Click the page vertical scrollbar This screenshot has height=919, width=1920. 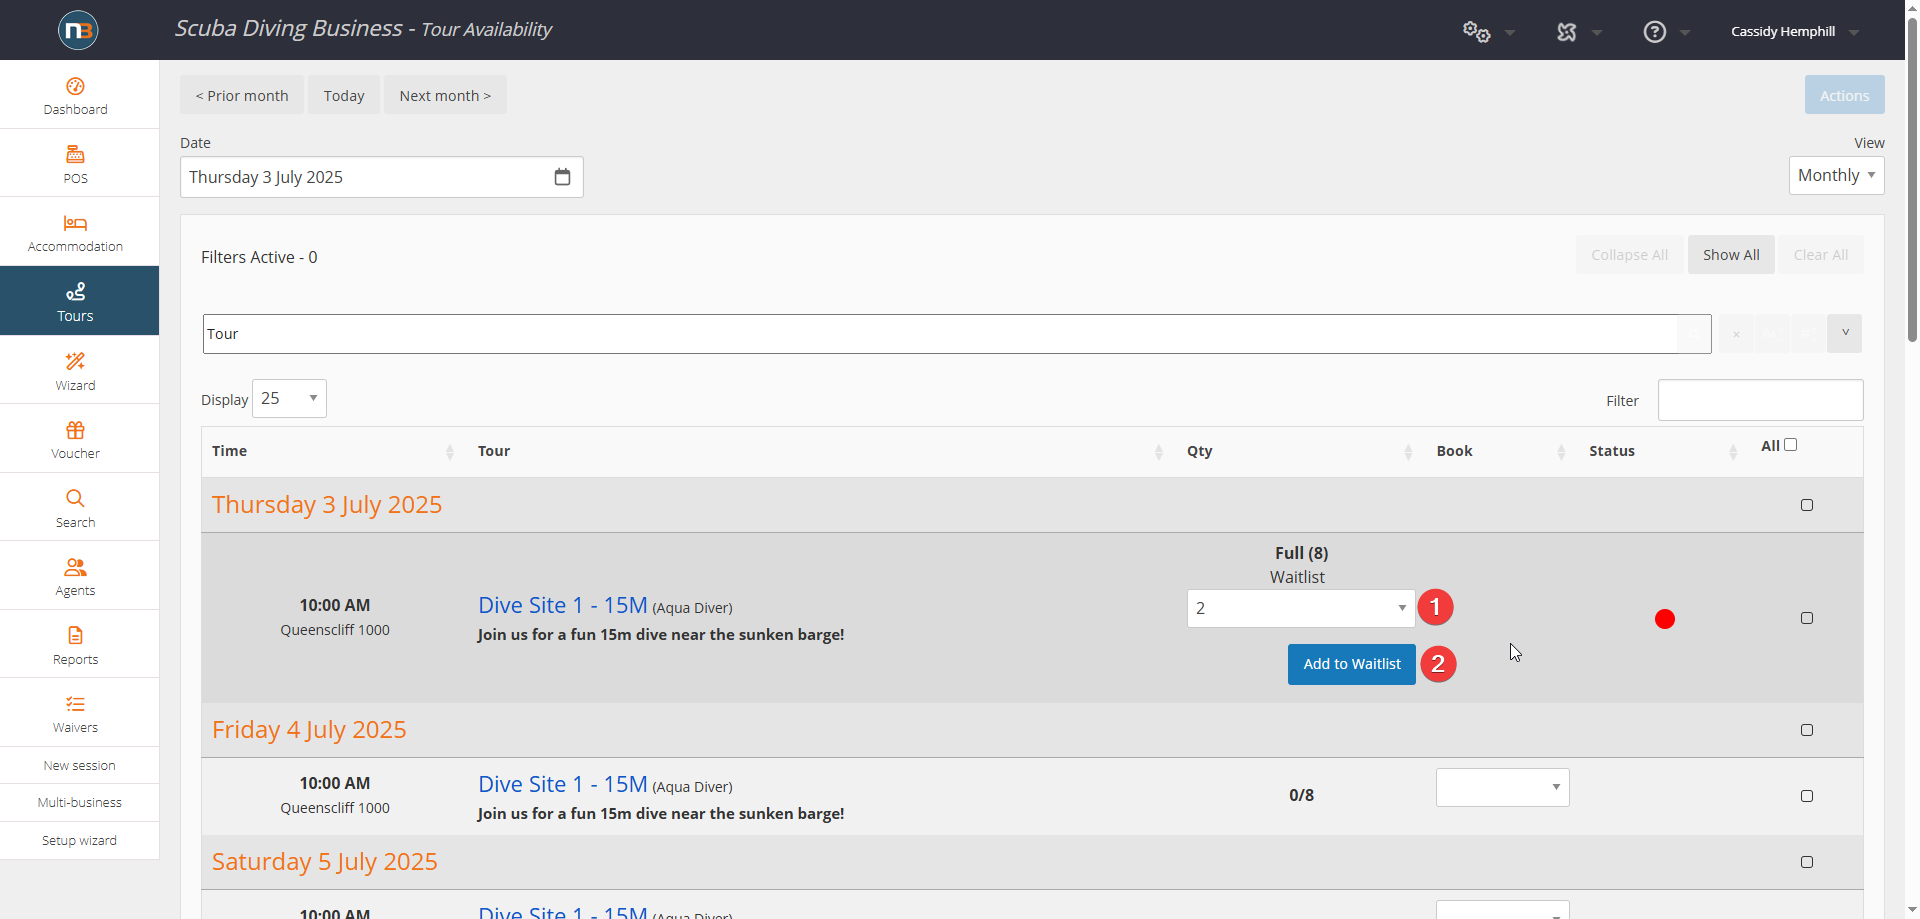[1912, 180]
